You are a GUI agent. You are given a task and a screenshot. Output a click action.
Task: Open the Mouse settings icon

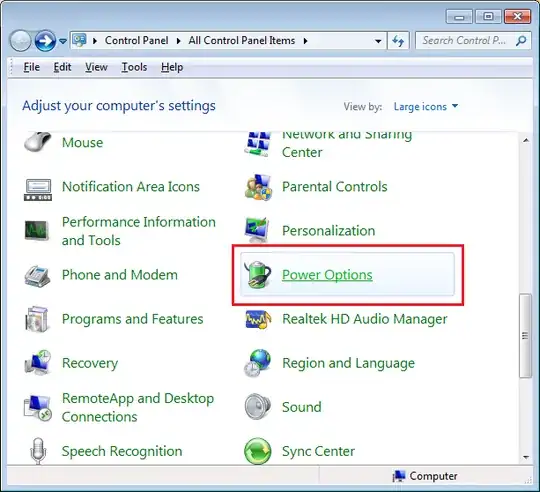38,142
